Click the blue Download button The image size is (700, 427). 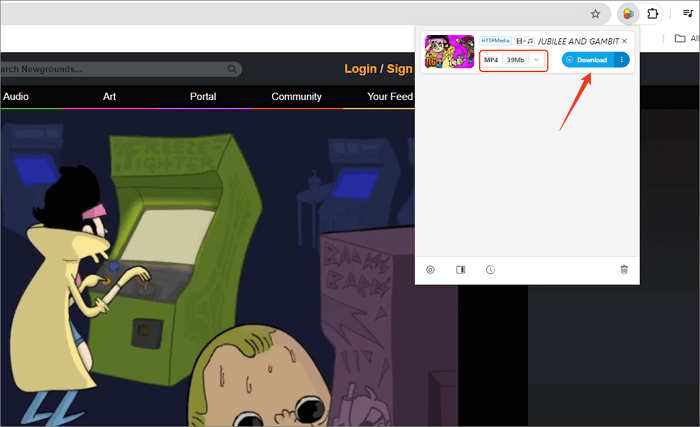[588, 60]
